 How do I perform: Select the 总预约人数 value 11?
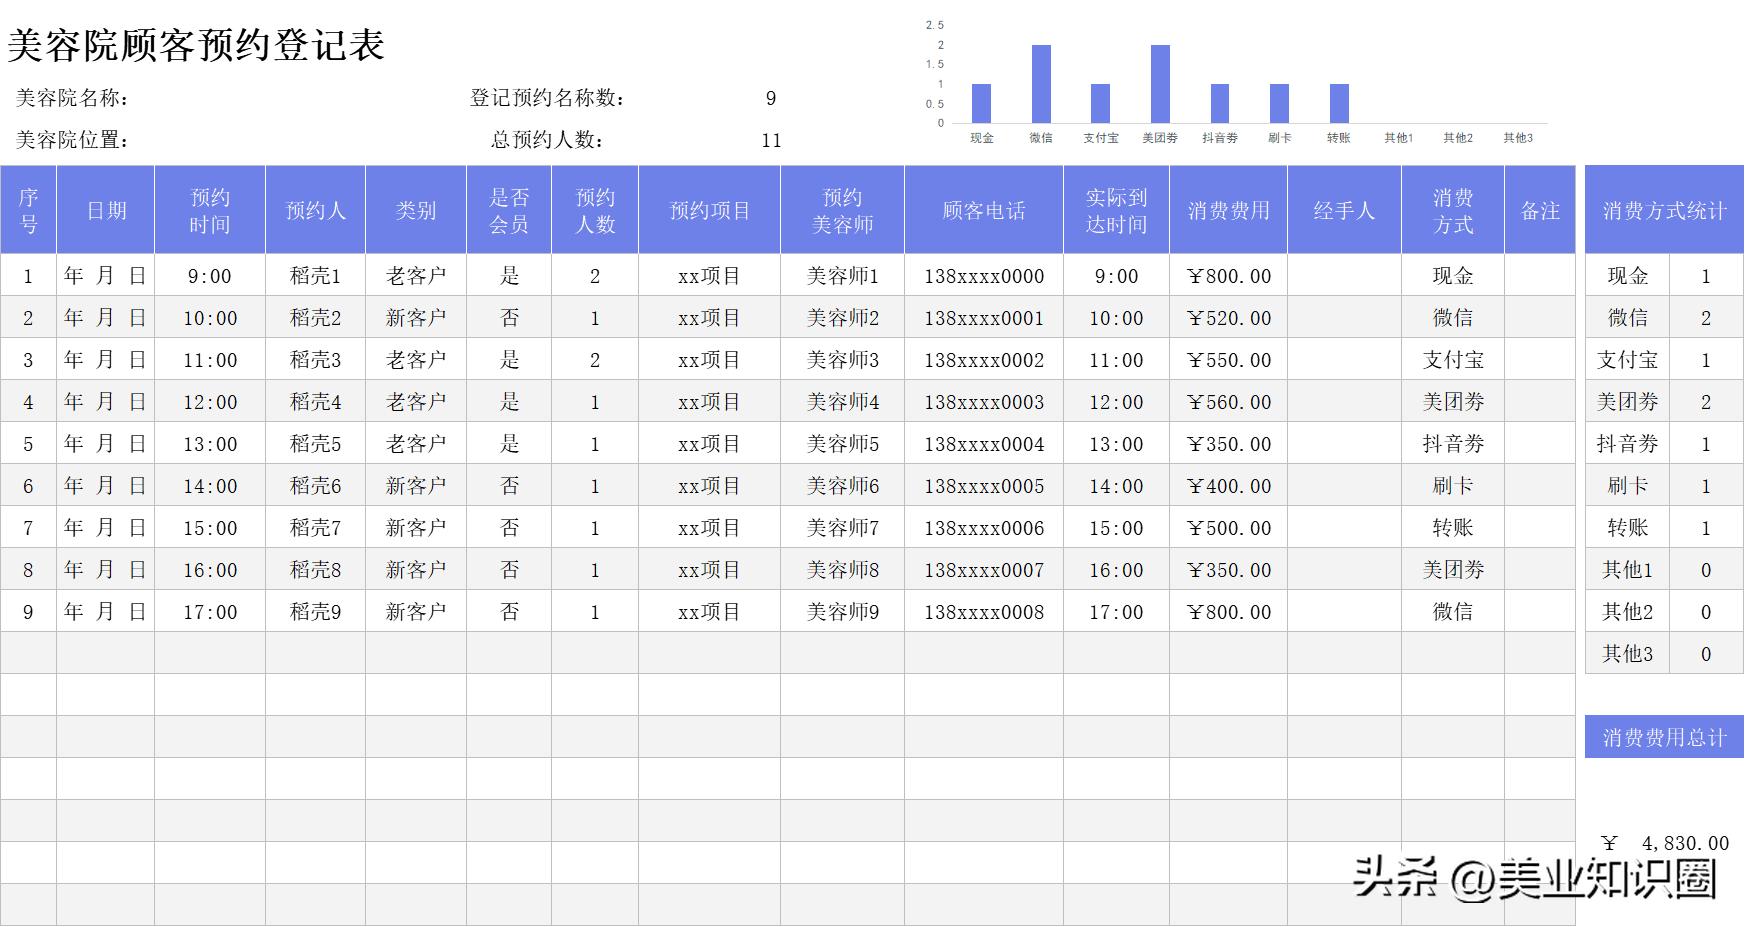click(x=771, y=140)
